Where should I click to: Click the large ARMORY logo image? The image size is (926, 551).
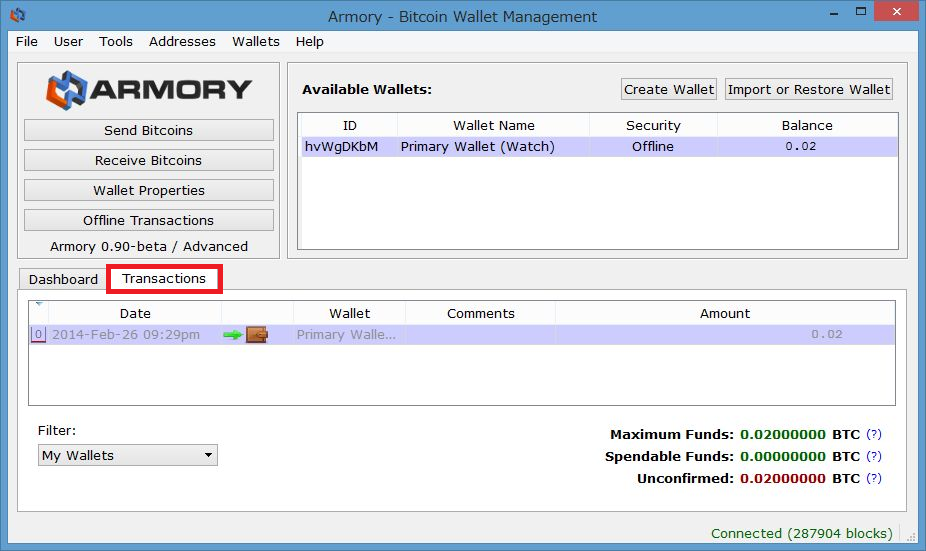pos(149,90)
